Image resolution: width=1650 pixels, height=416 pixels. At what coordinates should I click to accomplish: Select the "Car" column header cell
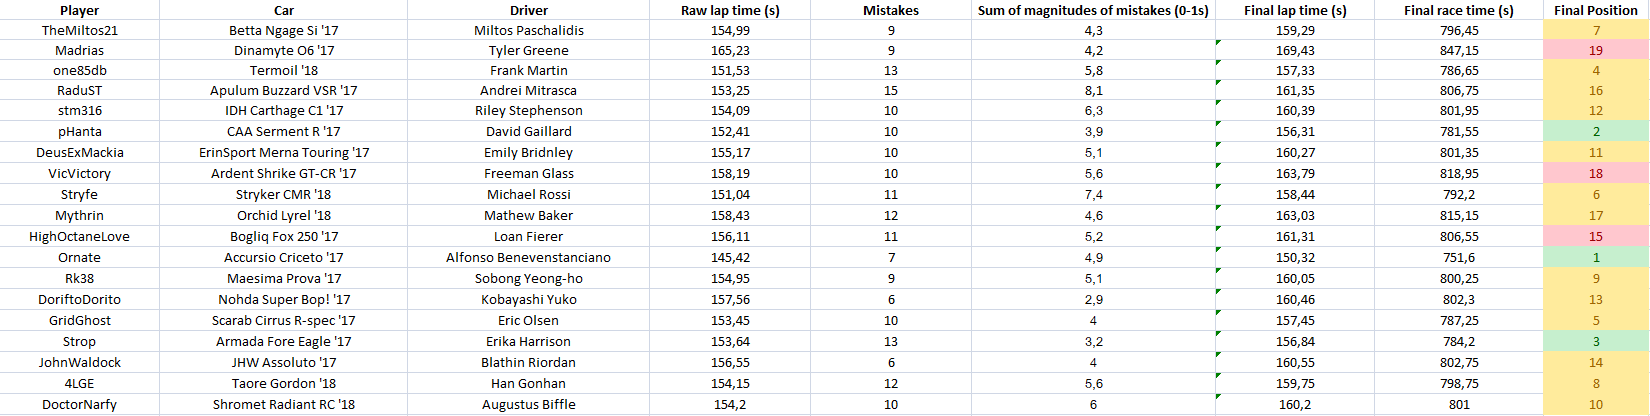(x=284, y=10)
